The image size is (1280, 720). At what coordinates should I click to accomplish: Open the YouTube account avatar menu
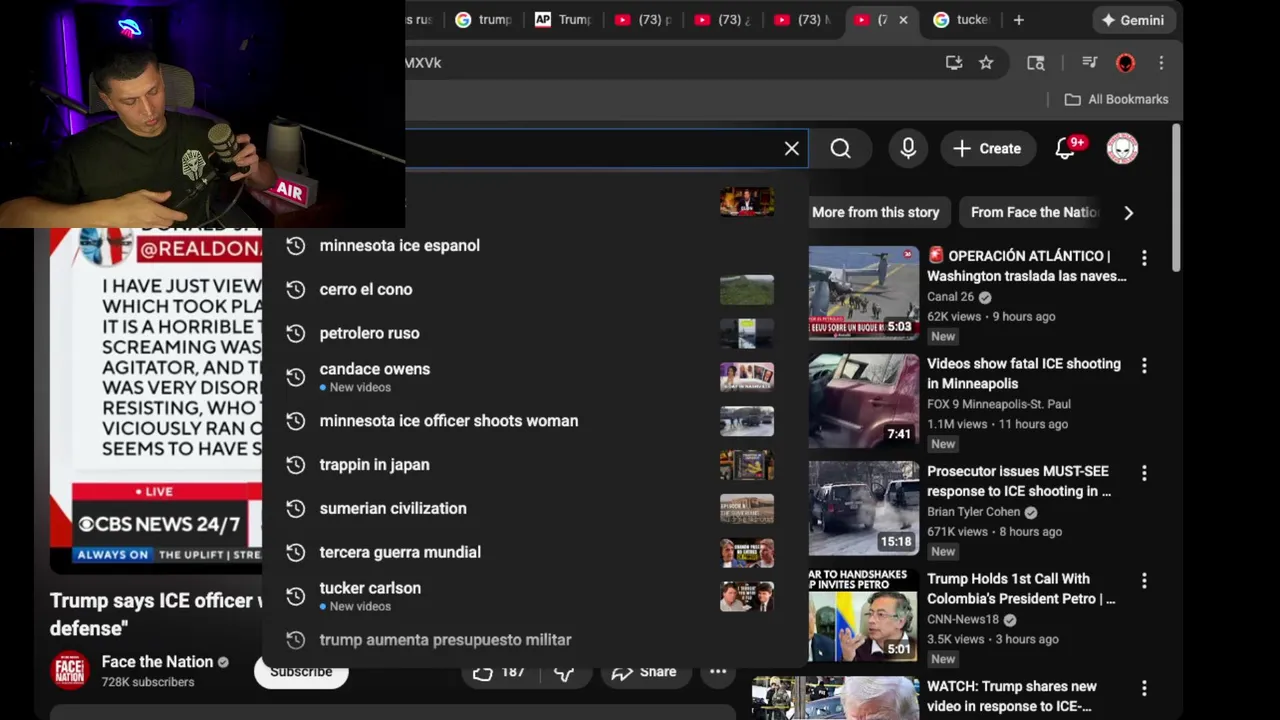coord(1122,149)
